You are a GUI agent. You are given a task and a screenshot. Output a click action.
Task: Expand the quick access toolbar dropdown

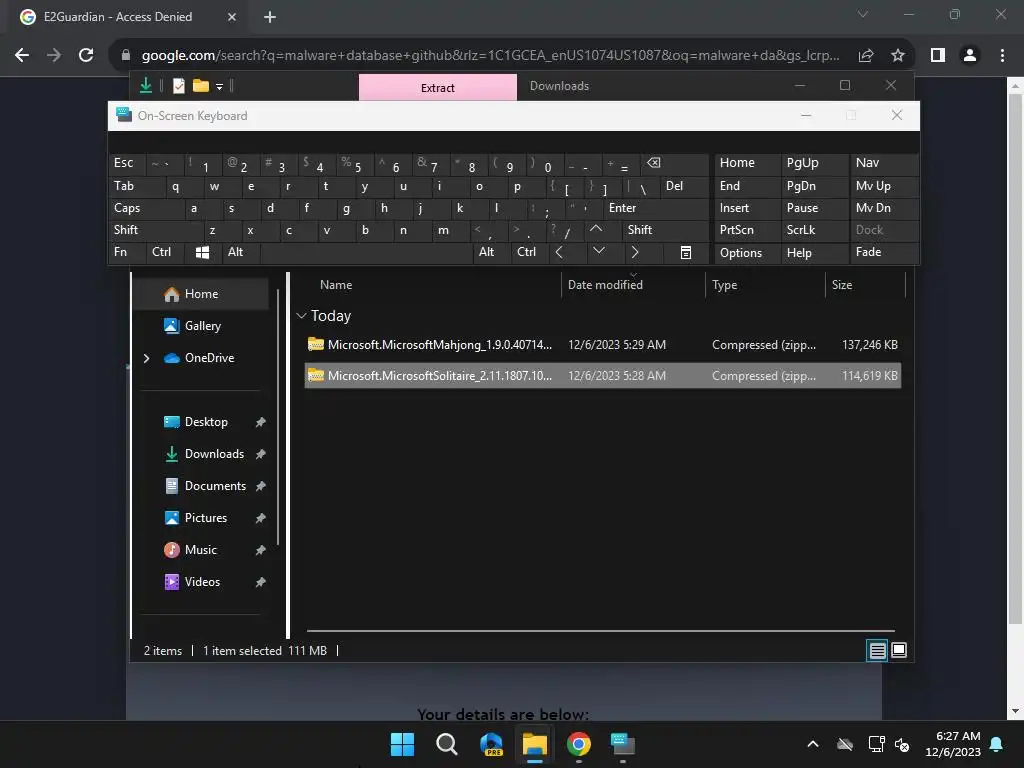(x=219, y=86)
